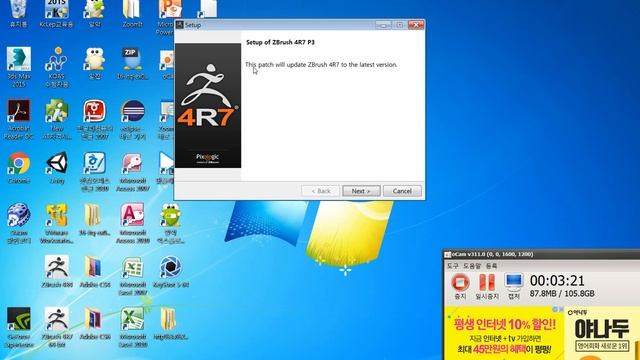Select the blue 한글 2010 shortcut icon
Screen dimensions: 640x360
(x=95, y=172)
